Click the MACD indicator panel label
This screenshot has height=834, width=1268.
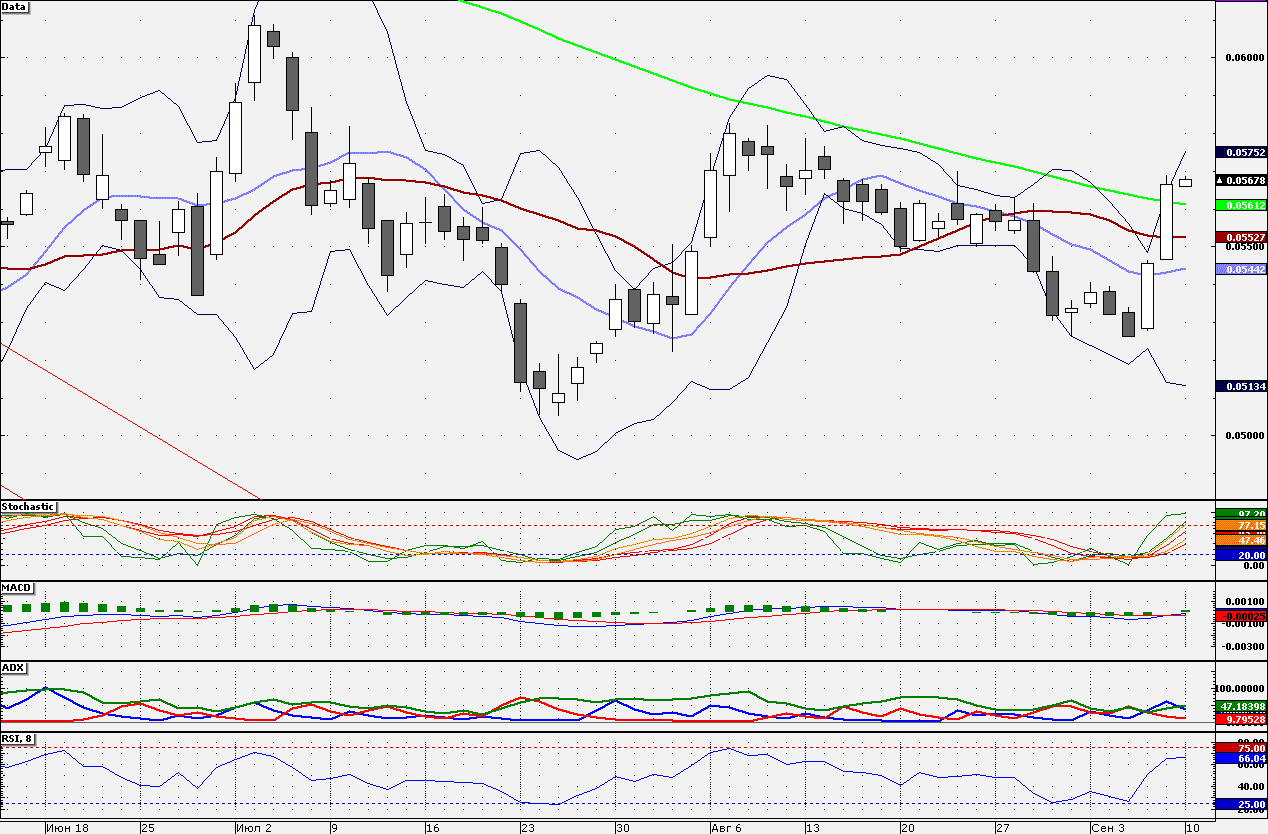click(x=17, y=587)
